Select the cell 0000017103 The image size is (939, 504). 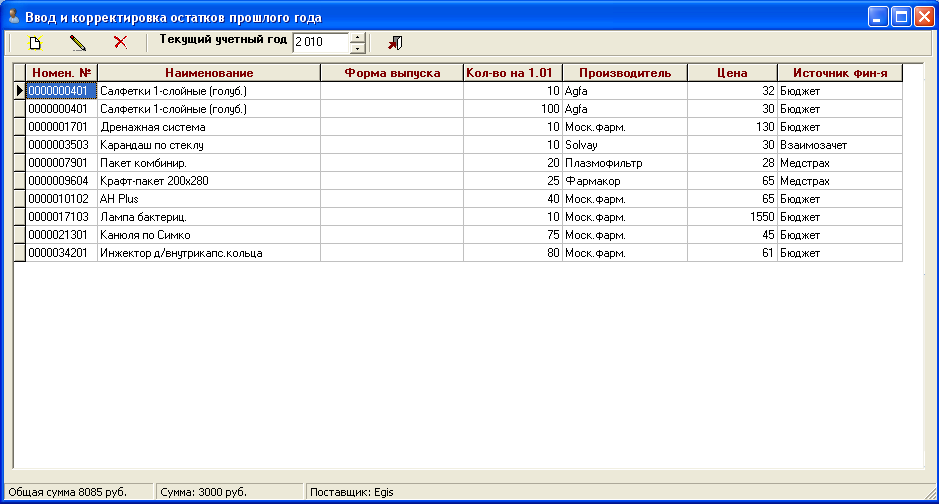pyautogui.click(x=62, y=217)
